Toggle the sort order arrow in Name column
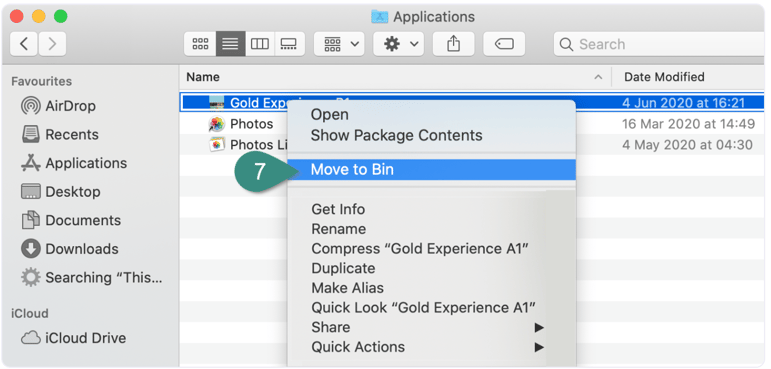This screenshot has width=771, height=369. point(598,77)
